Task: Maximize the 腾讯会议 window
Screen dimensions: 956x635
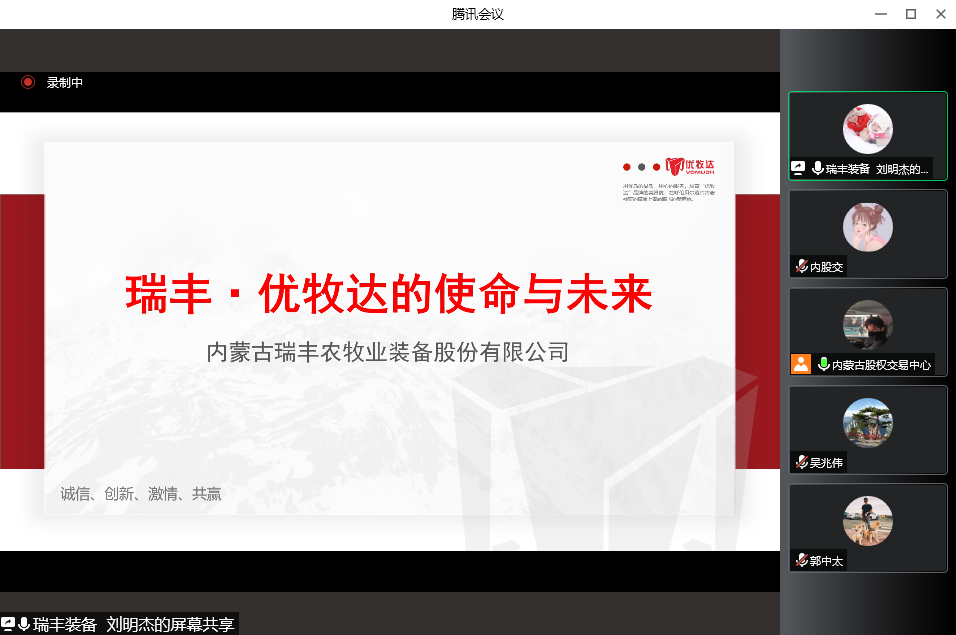Action: [911, 14]
